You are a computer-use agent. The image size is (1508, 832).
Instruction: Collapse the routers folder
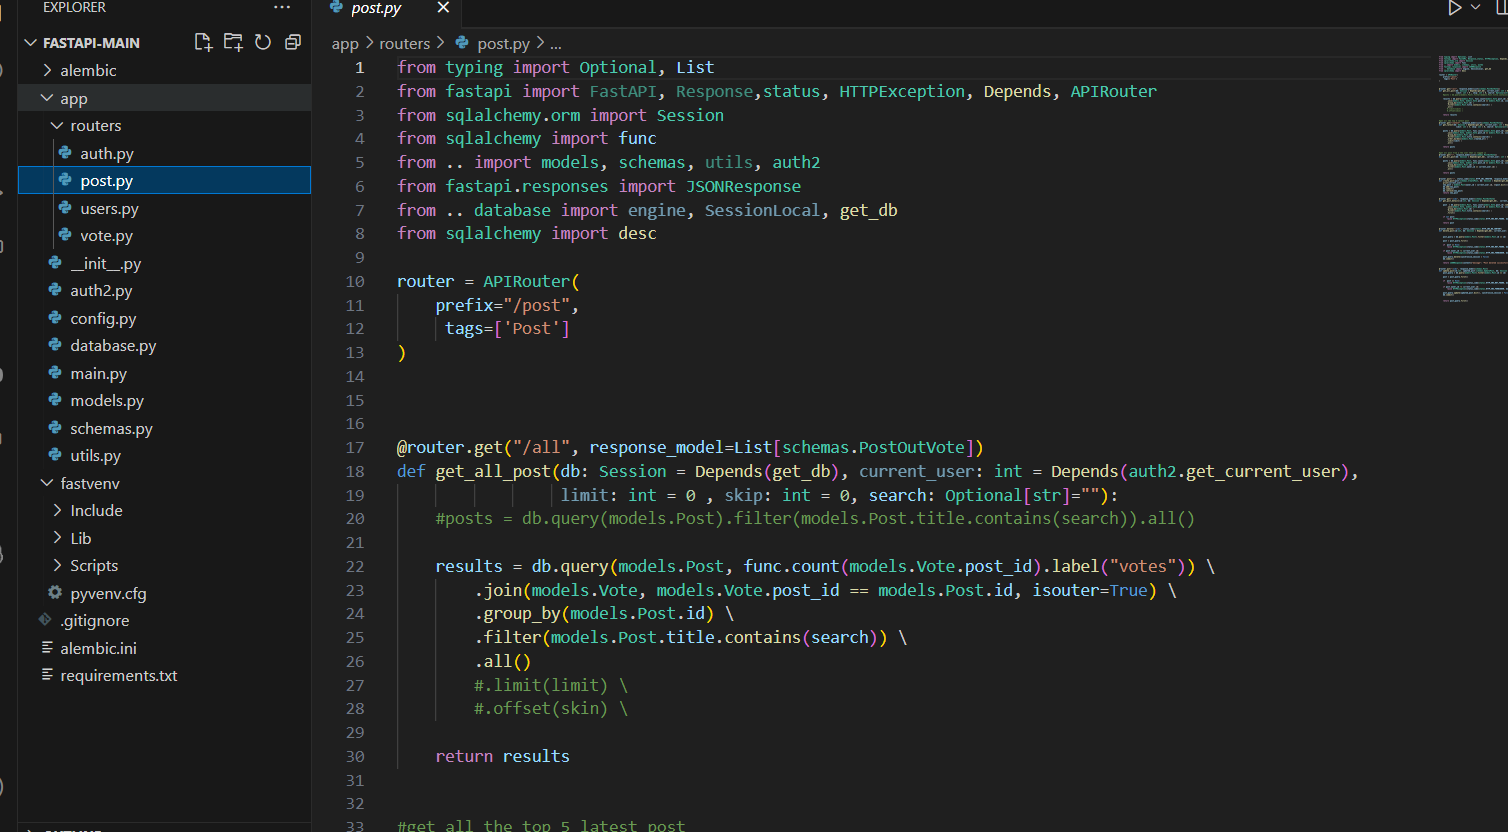[57, 125]
